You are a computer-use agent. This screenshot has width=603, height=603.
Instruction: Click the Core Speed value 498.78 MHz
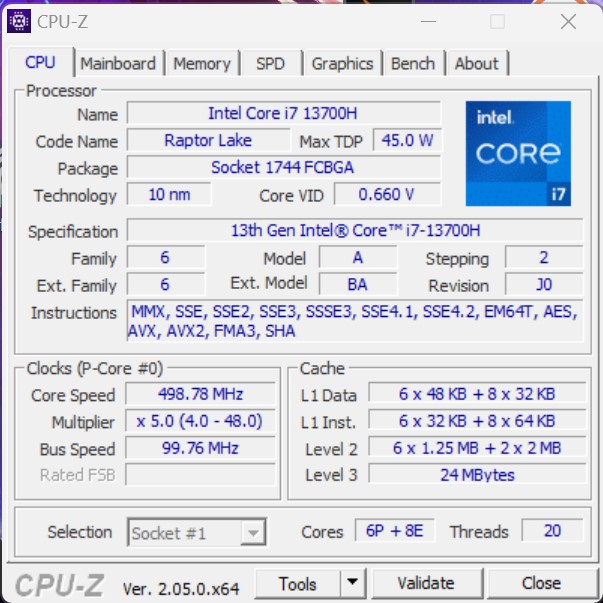click(200, 394)
